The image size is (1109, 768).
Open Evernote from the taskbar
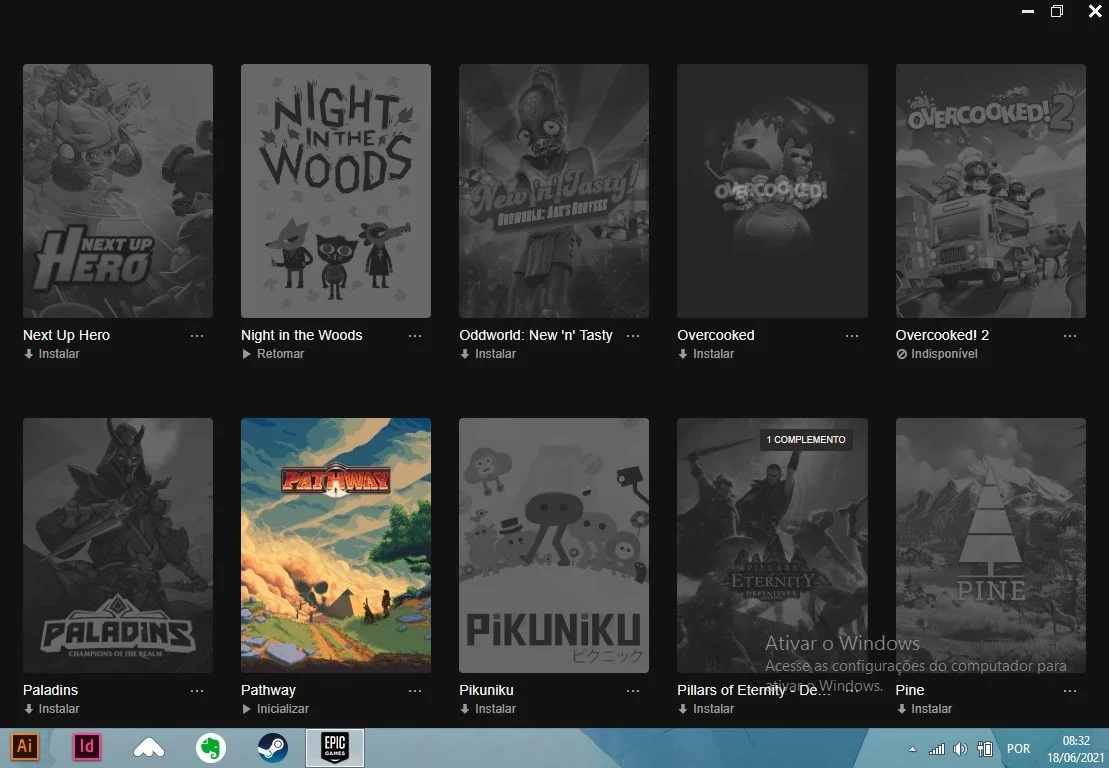coord(211,747)
